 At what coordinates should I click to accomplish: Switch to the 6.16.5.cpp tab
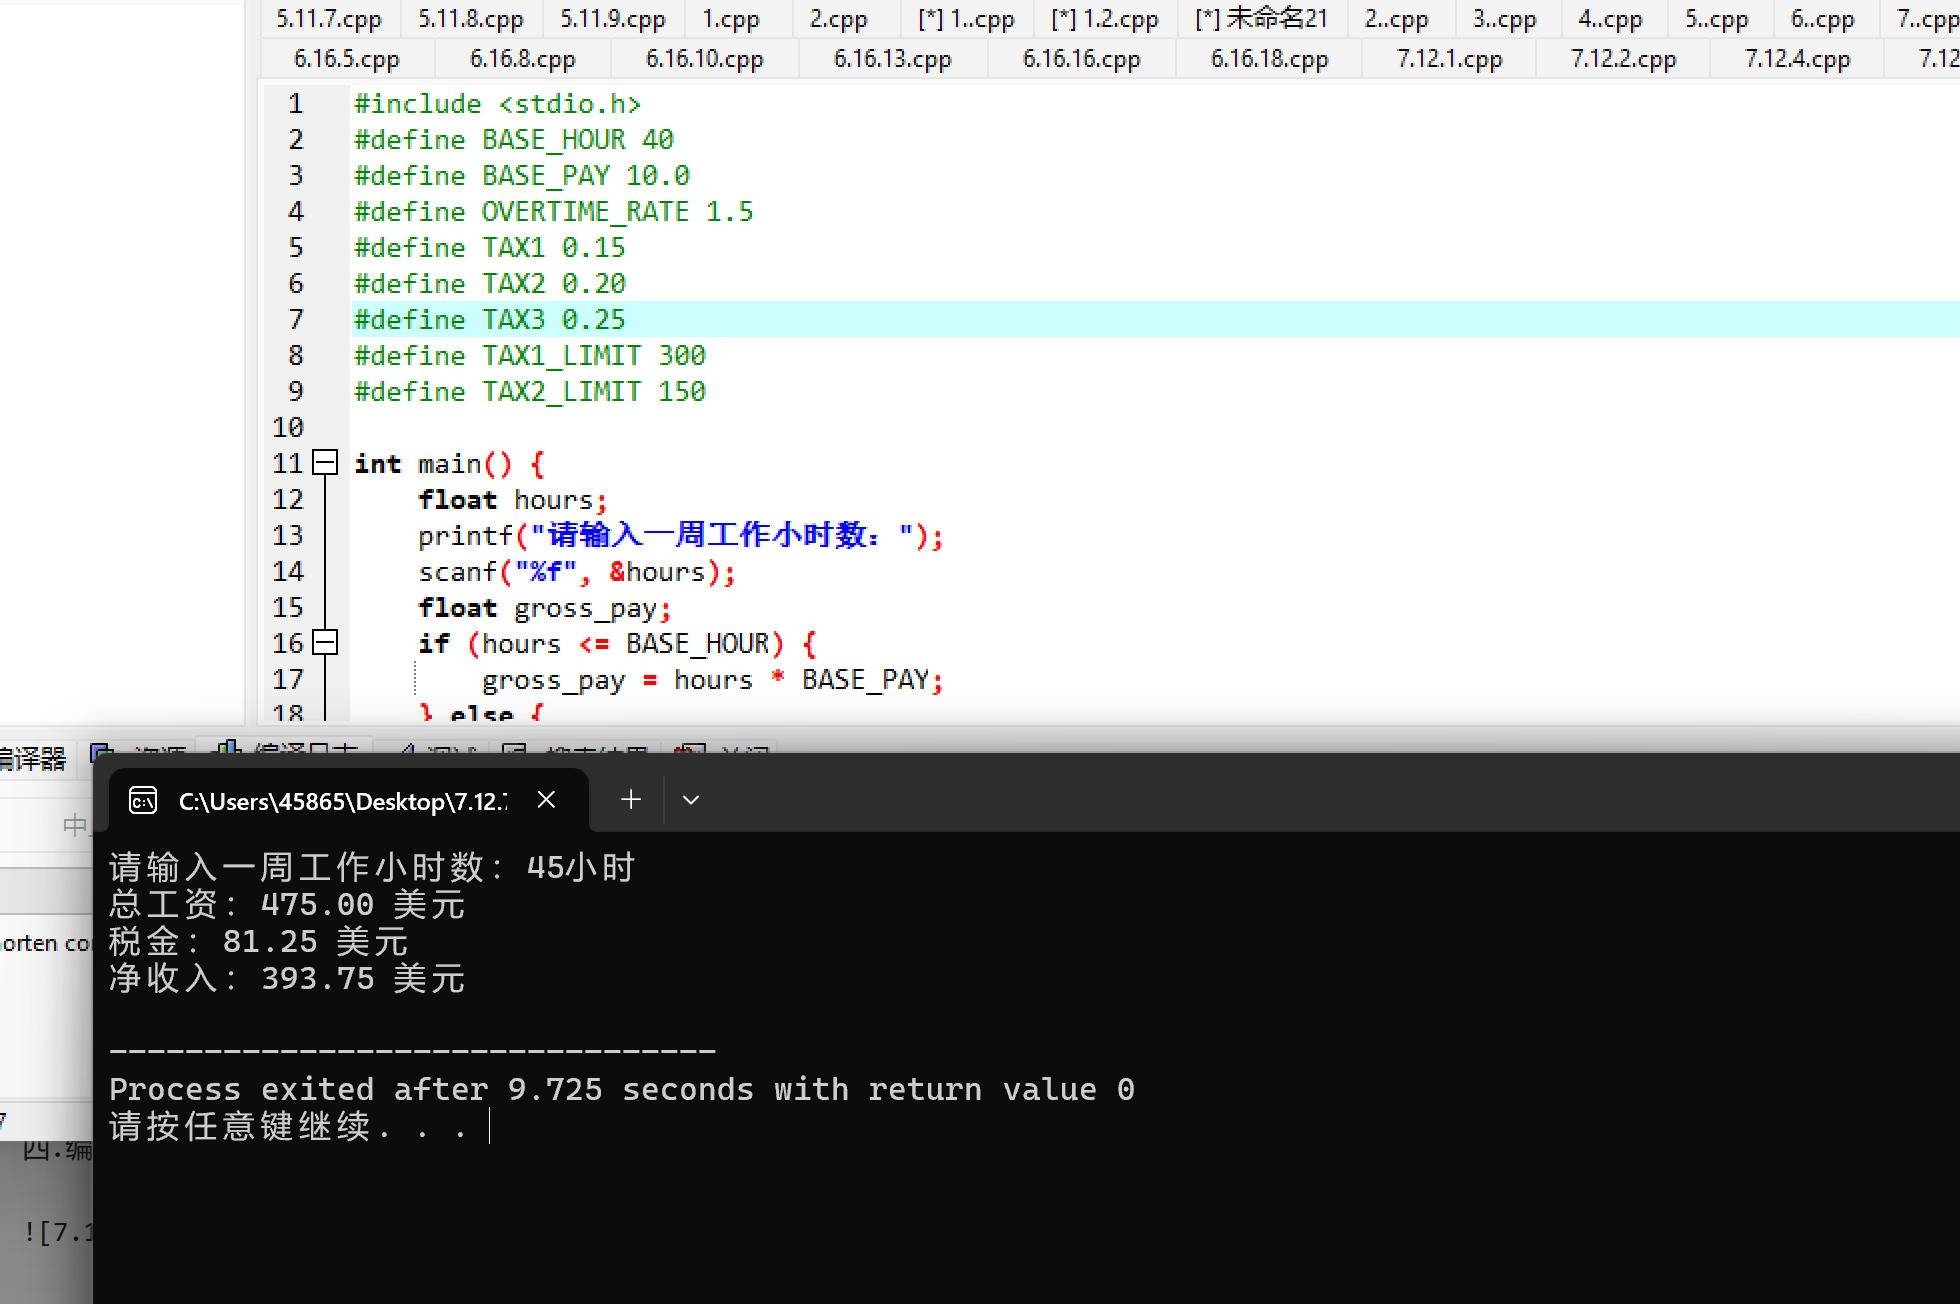(x=346, y=59)
